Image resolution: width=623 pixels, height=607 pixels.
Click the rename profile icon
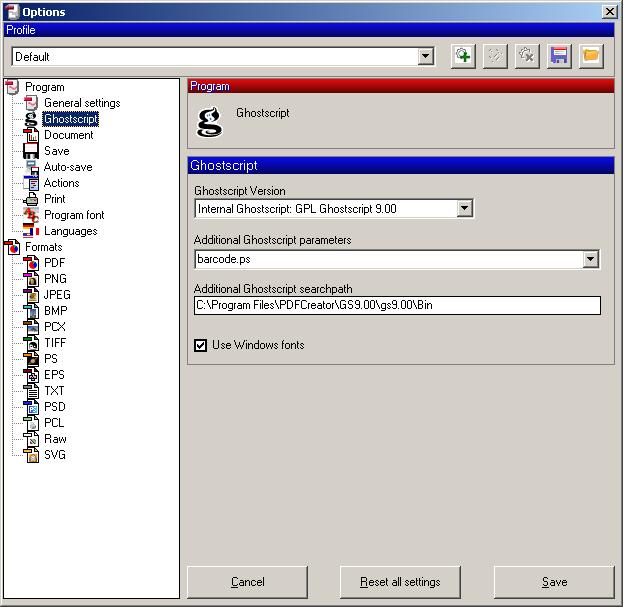[x=495, y=56]
